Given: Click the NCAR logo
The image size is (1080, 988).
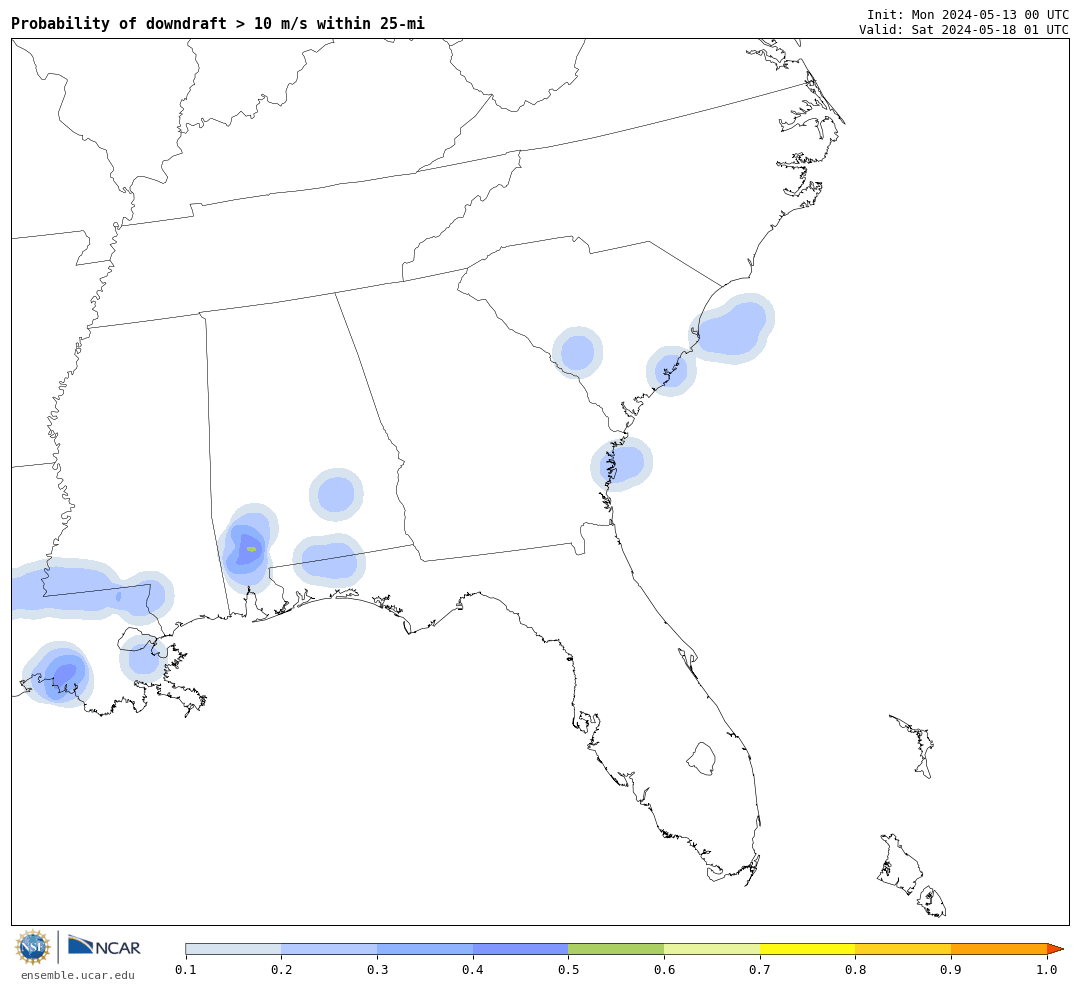Looking at the screenshot, I should click(x=105, y=946).
